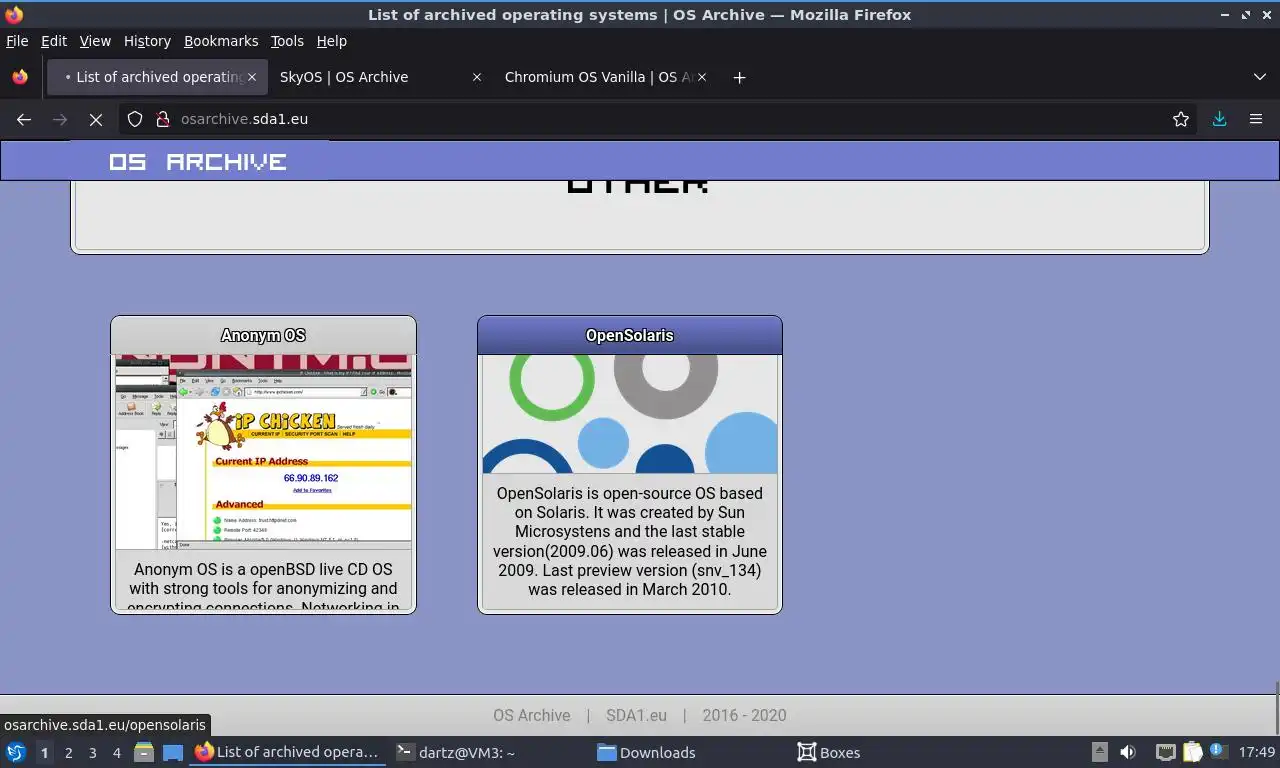Screen dimensions: 1280x768
Task: Click the Anonym OS description text
Action: point(263,587)
